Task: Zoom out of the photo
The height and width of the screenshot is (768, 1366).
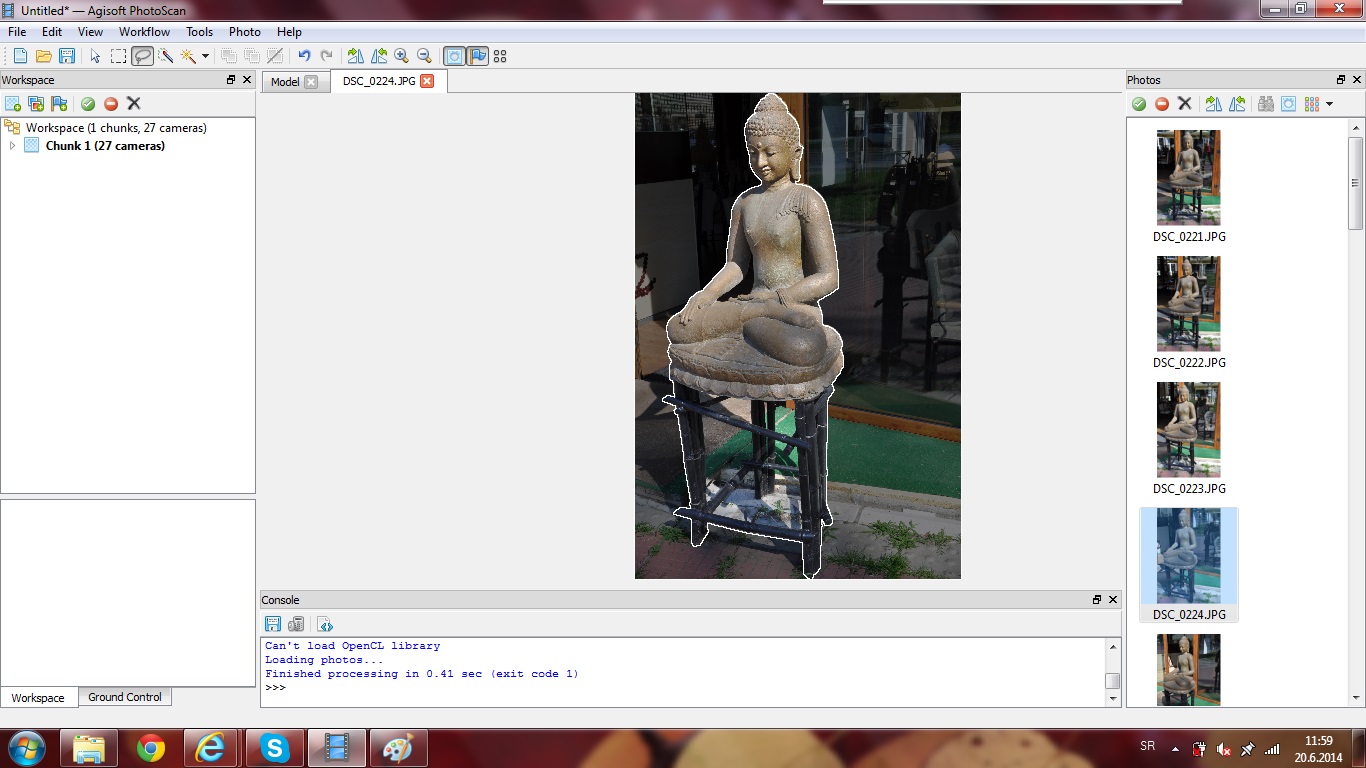Action: [425, 56]
